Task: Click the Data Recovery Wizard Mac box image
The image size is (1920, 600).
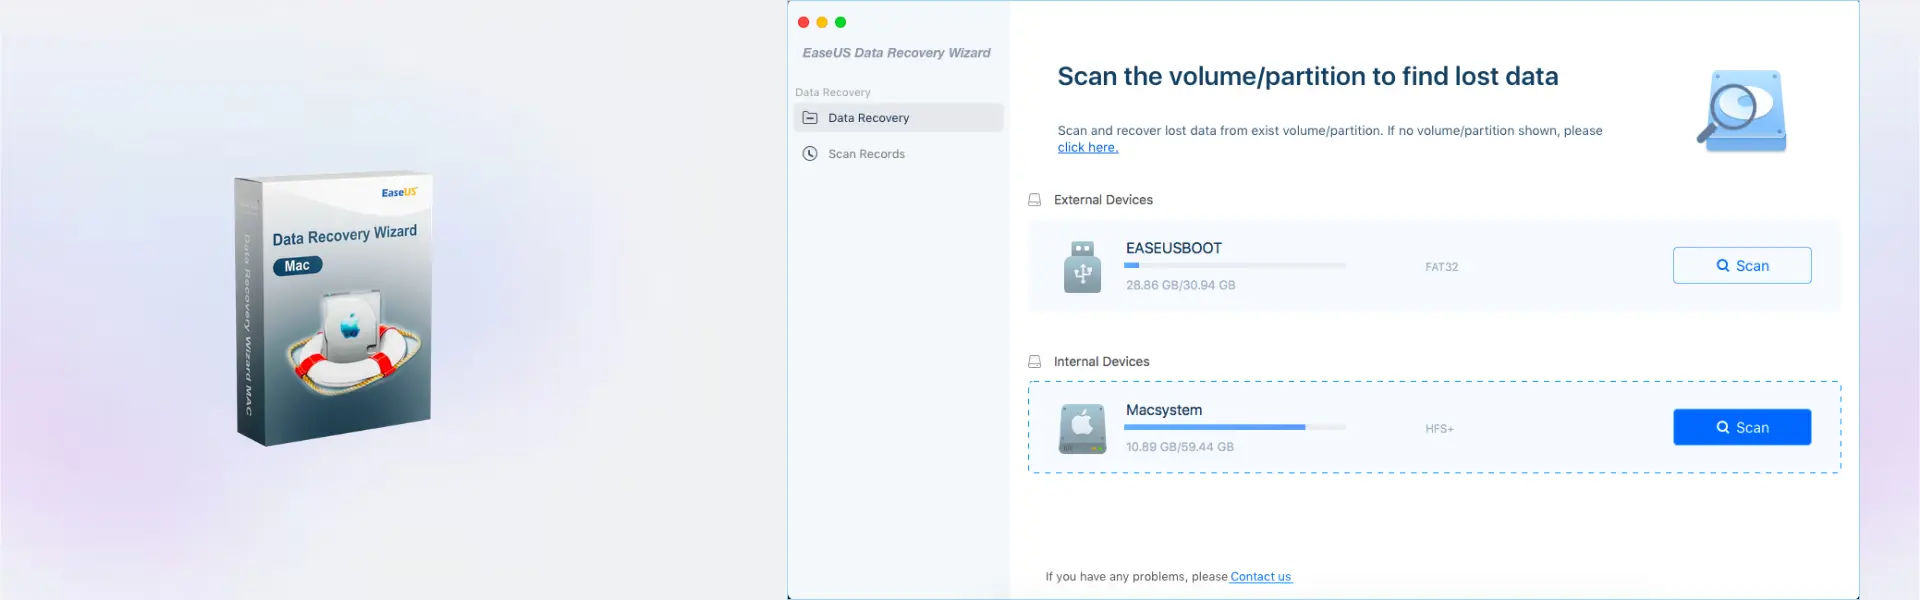Action: (x=333, y=308)
